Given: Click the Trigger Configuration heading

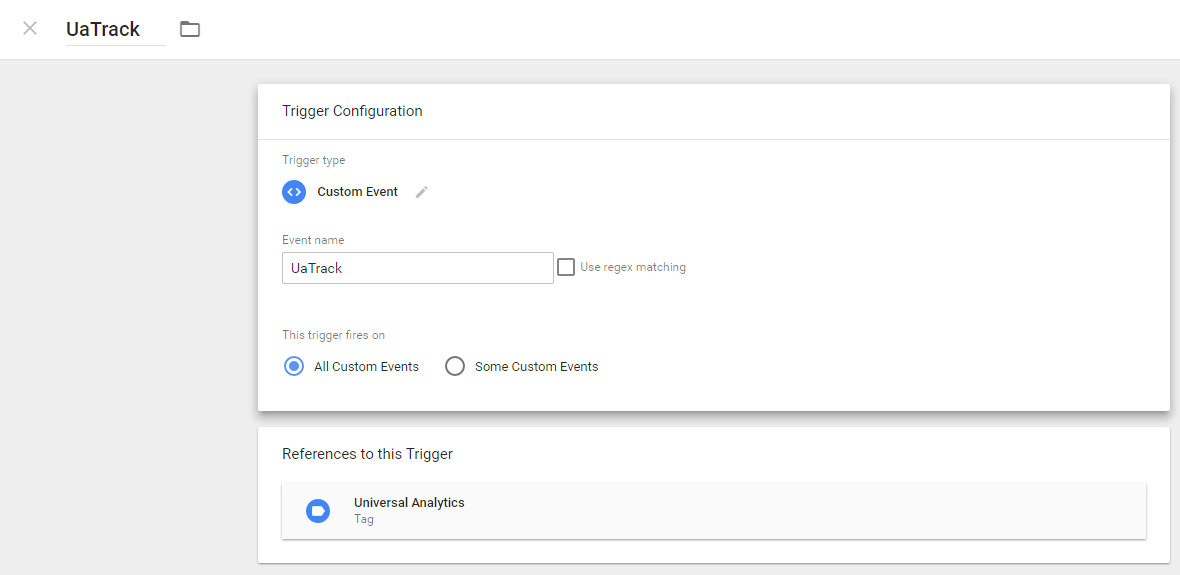Looking at the screenshot, I should 352,111.
